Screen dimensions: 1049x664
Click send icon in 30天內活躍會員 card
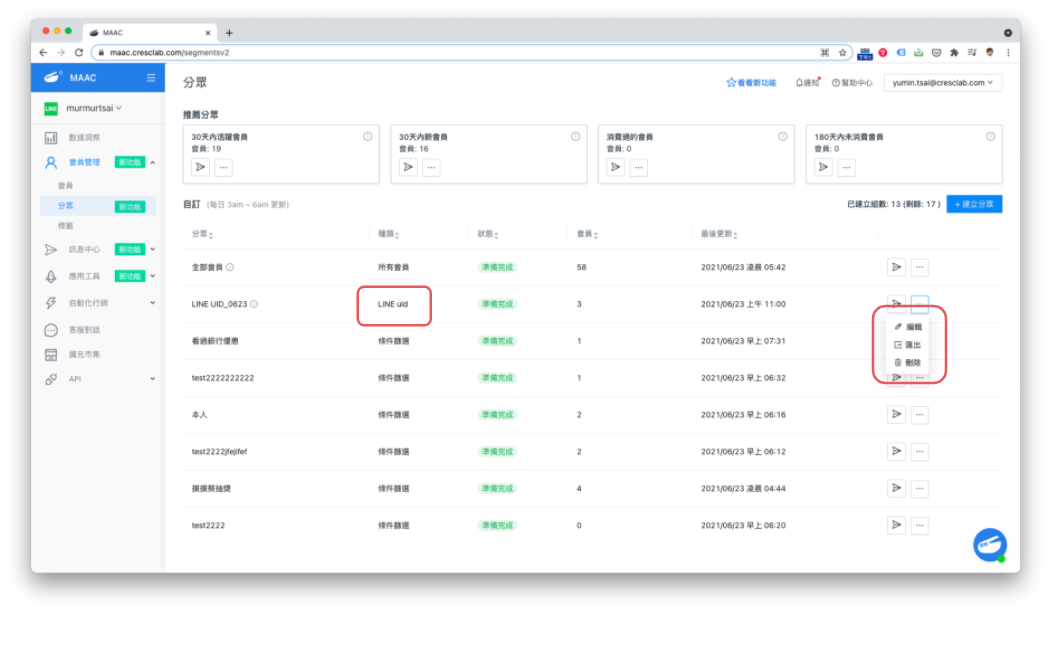[200, 167]
